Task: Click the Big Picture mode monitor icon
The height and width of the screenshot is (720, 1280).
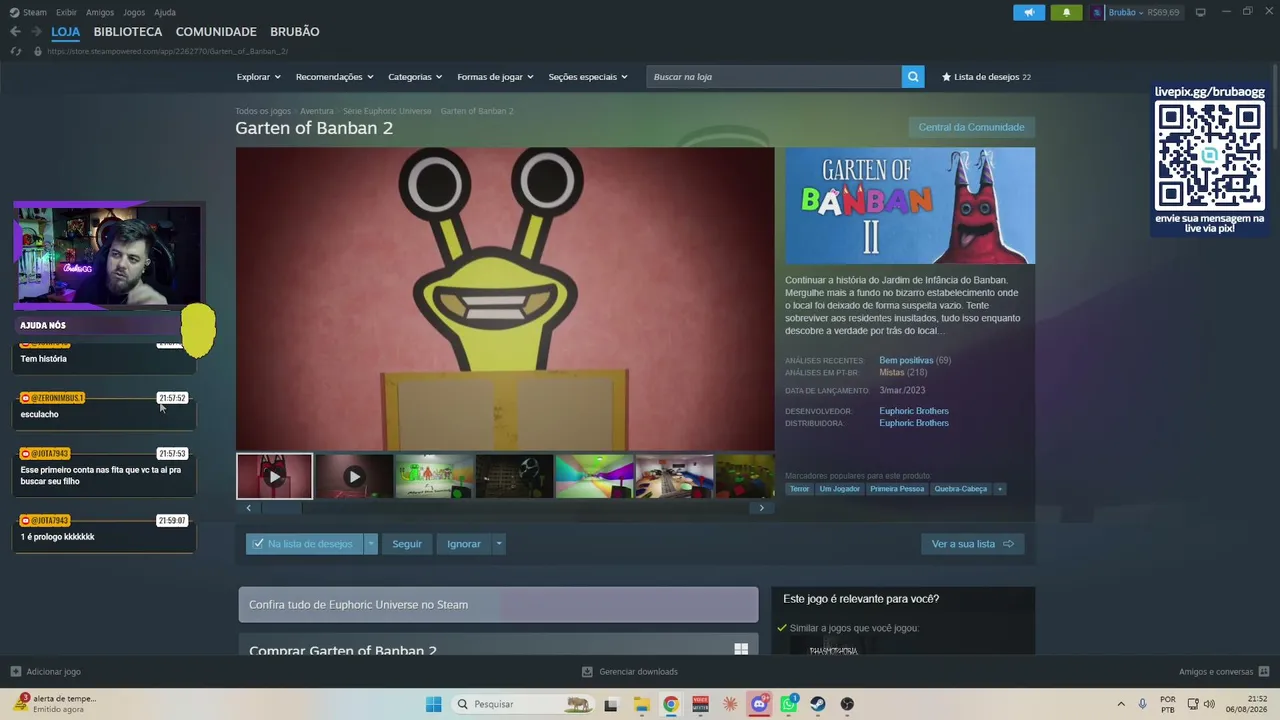Action: [1200, 12]
